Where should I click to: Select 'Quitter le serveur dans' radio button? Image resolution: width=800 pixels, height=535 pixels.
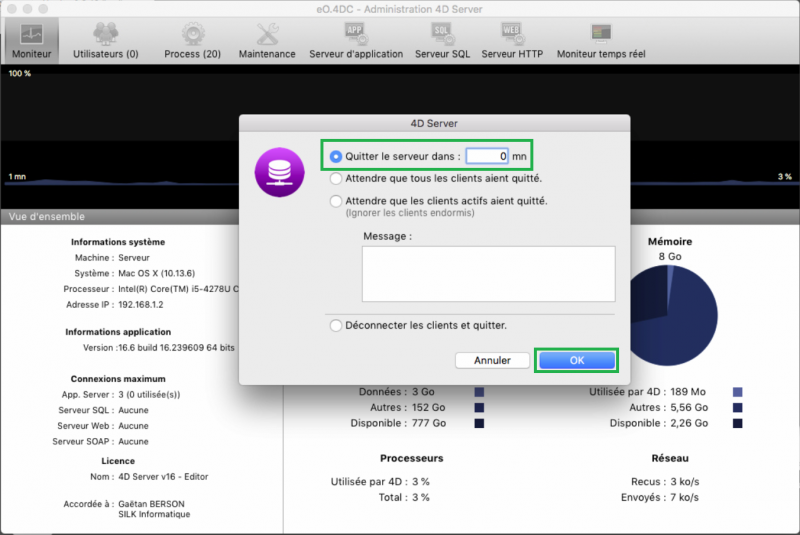click(336, 156)
